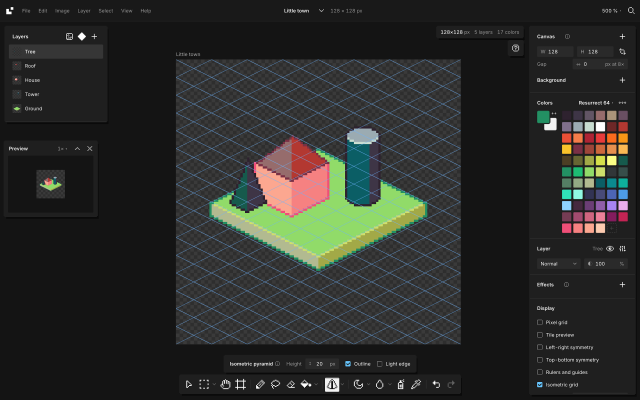Select the Ground layer
640x400 pixels.
56,109
